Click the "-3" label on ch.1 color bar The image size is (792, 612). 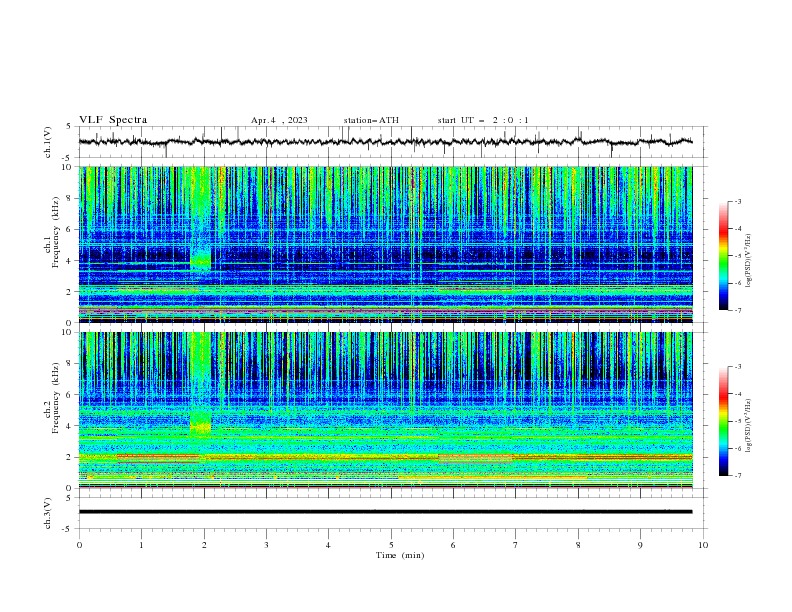point(737,201)
